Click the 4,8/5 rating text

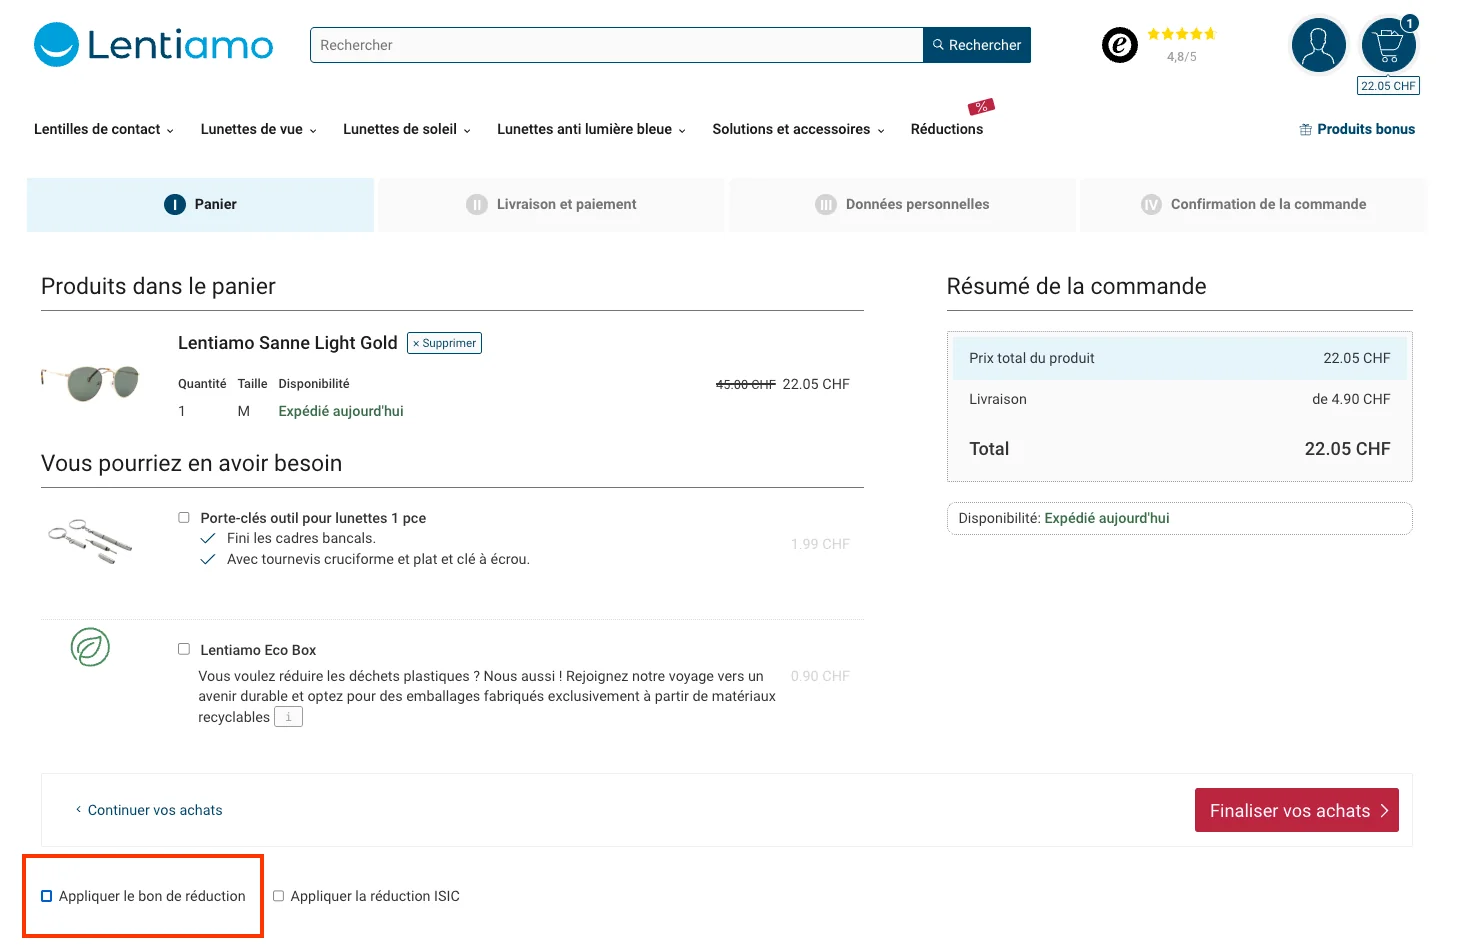click(x=1181, y=57)
